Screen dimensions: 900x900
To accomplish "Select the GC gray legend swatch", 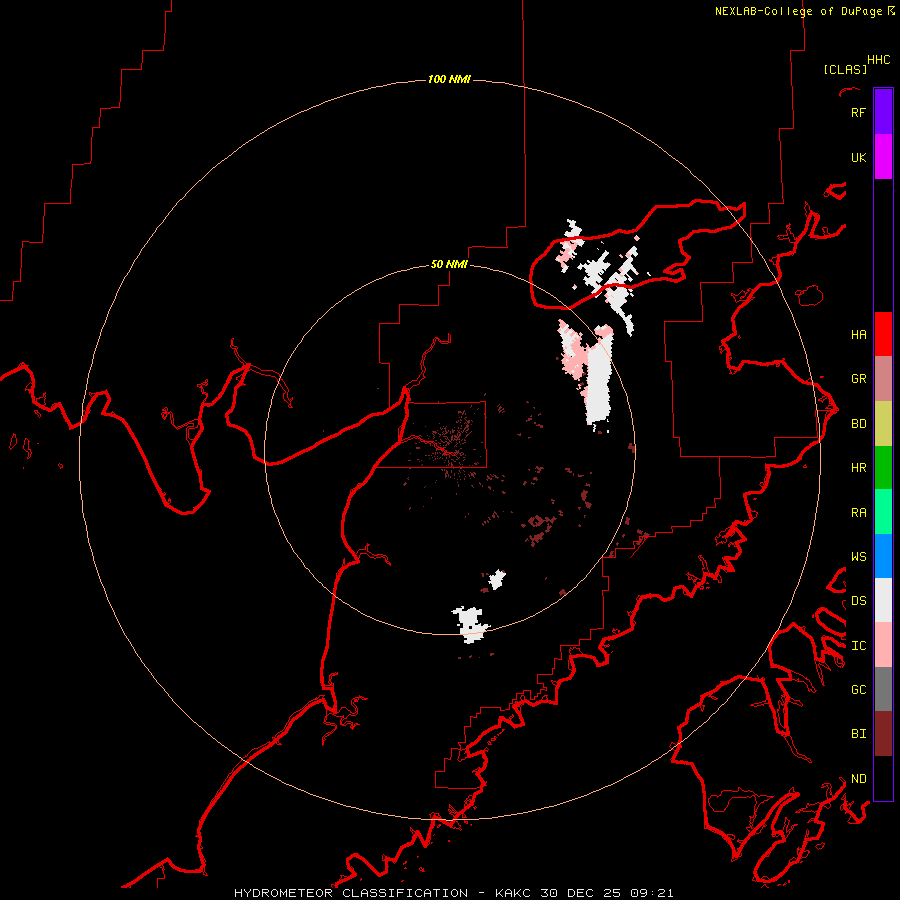I will point(883,689).
